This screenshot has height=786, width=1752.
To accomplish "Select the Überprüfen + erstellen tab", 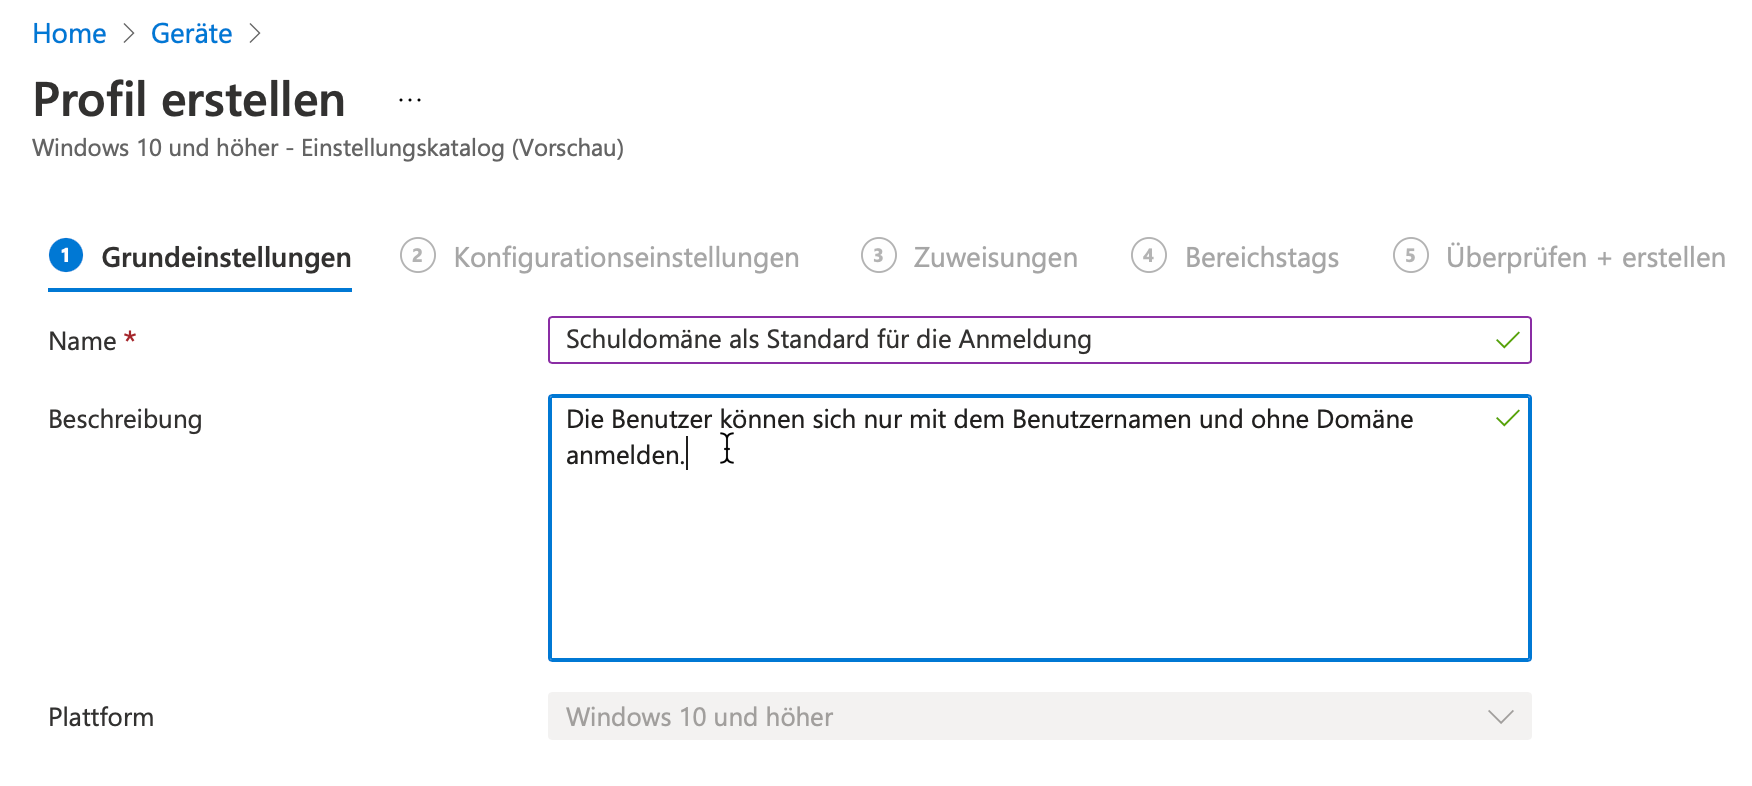I will 1584,257.
